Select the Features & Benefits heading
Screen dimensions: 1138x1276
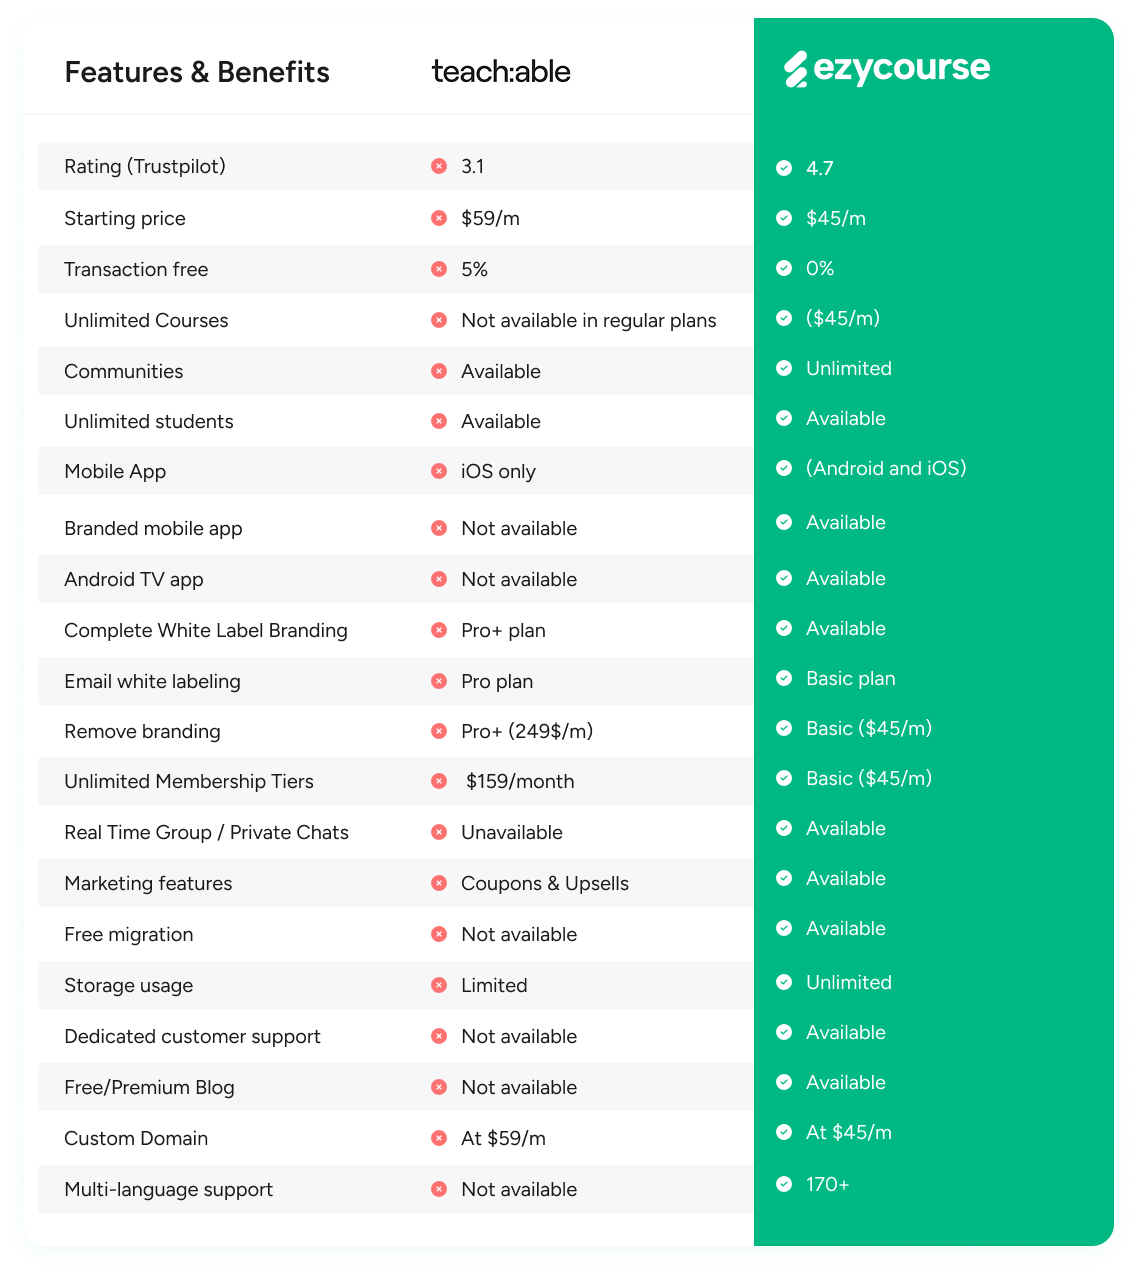pyautogui.click(x=197, y=72)
